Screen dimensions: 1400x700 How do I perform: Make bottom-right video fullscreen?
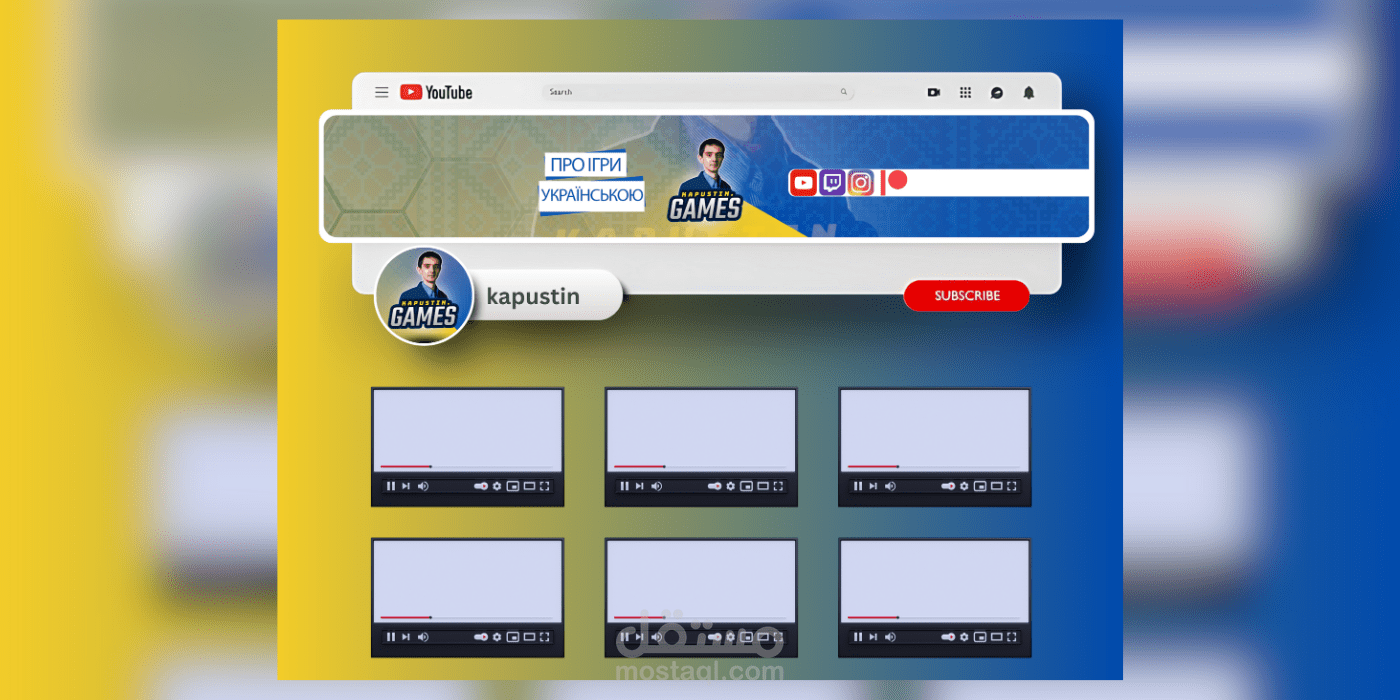pyautogui.click(x=1012, y=637)
